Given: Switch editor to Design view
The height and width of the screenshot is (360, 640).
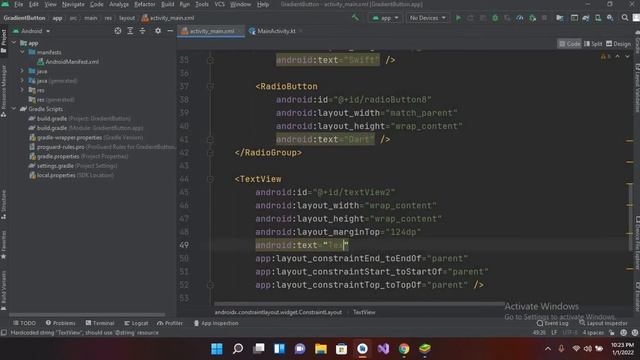Looking at the screenshot, I should click(x=618, y=44).
